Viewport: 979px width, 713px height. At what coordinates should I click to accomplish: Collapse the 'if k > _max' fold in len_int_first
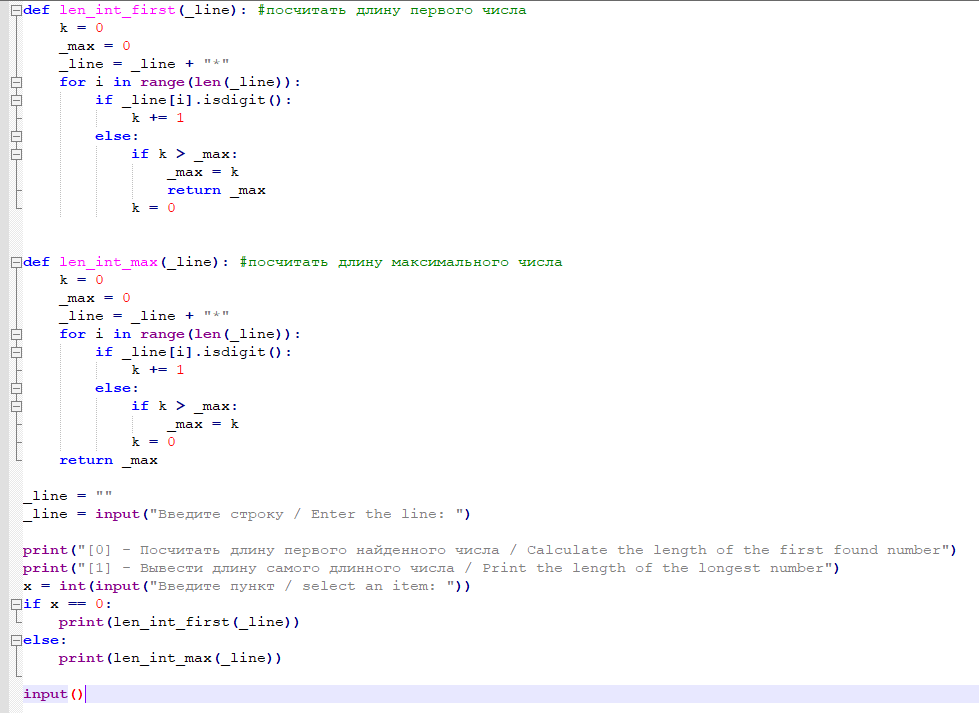click(x=16, y=154)
